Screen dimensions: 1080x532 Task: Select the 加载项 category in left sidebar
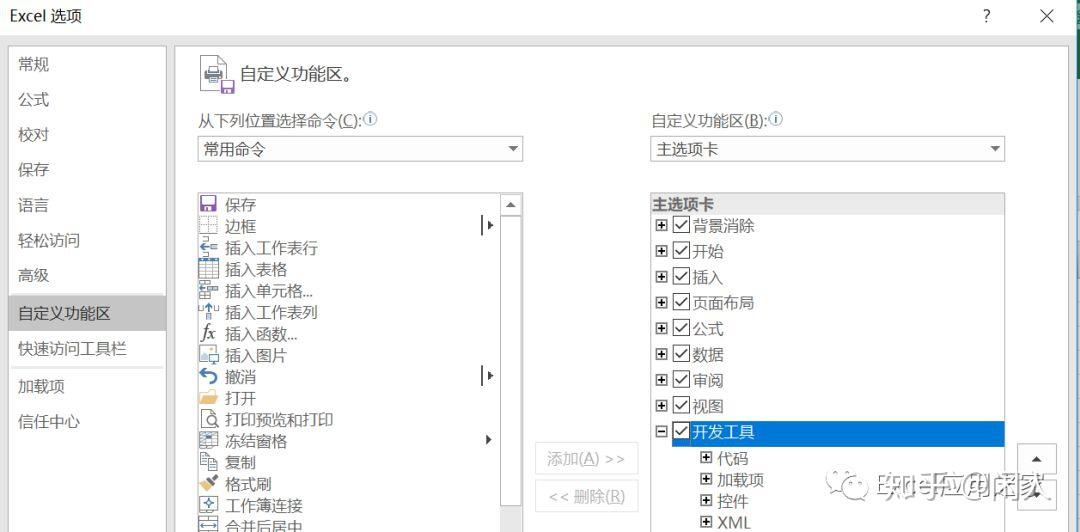click(x=87, y=387)
